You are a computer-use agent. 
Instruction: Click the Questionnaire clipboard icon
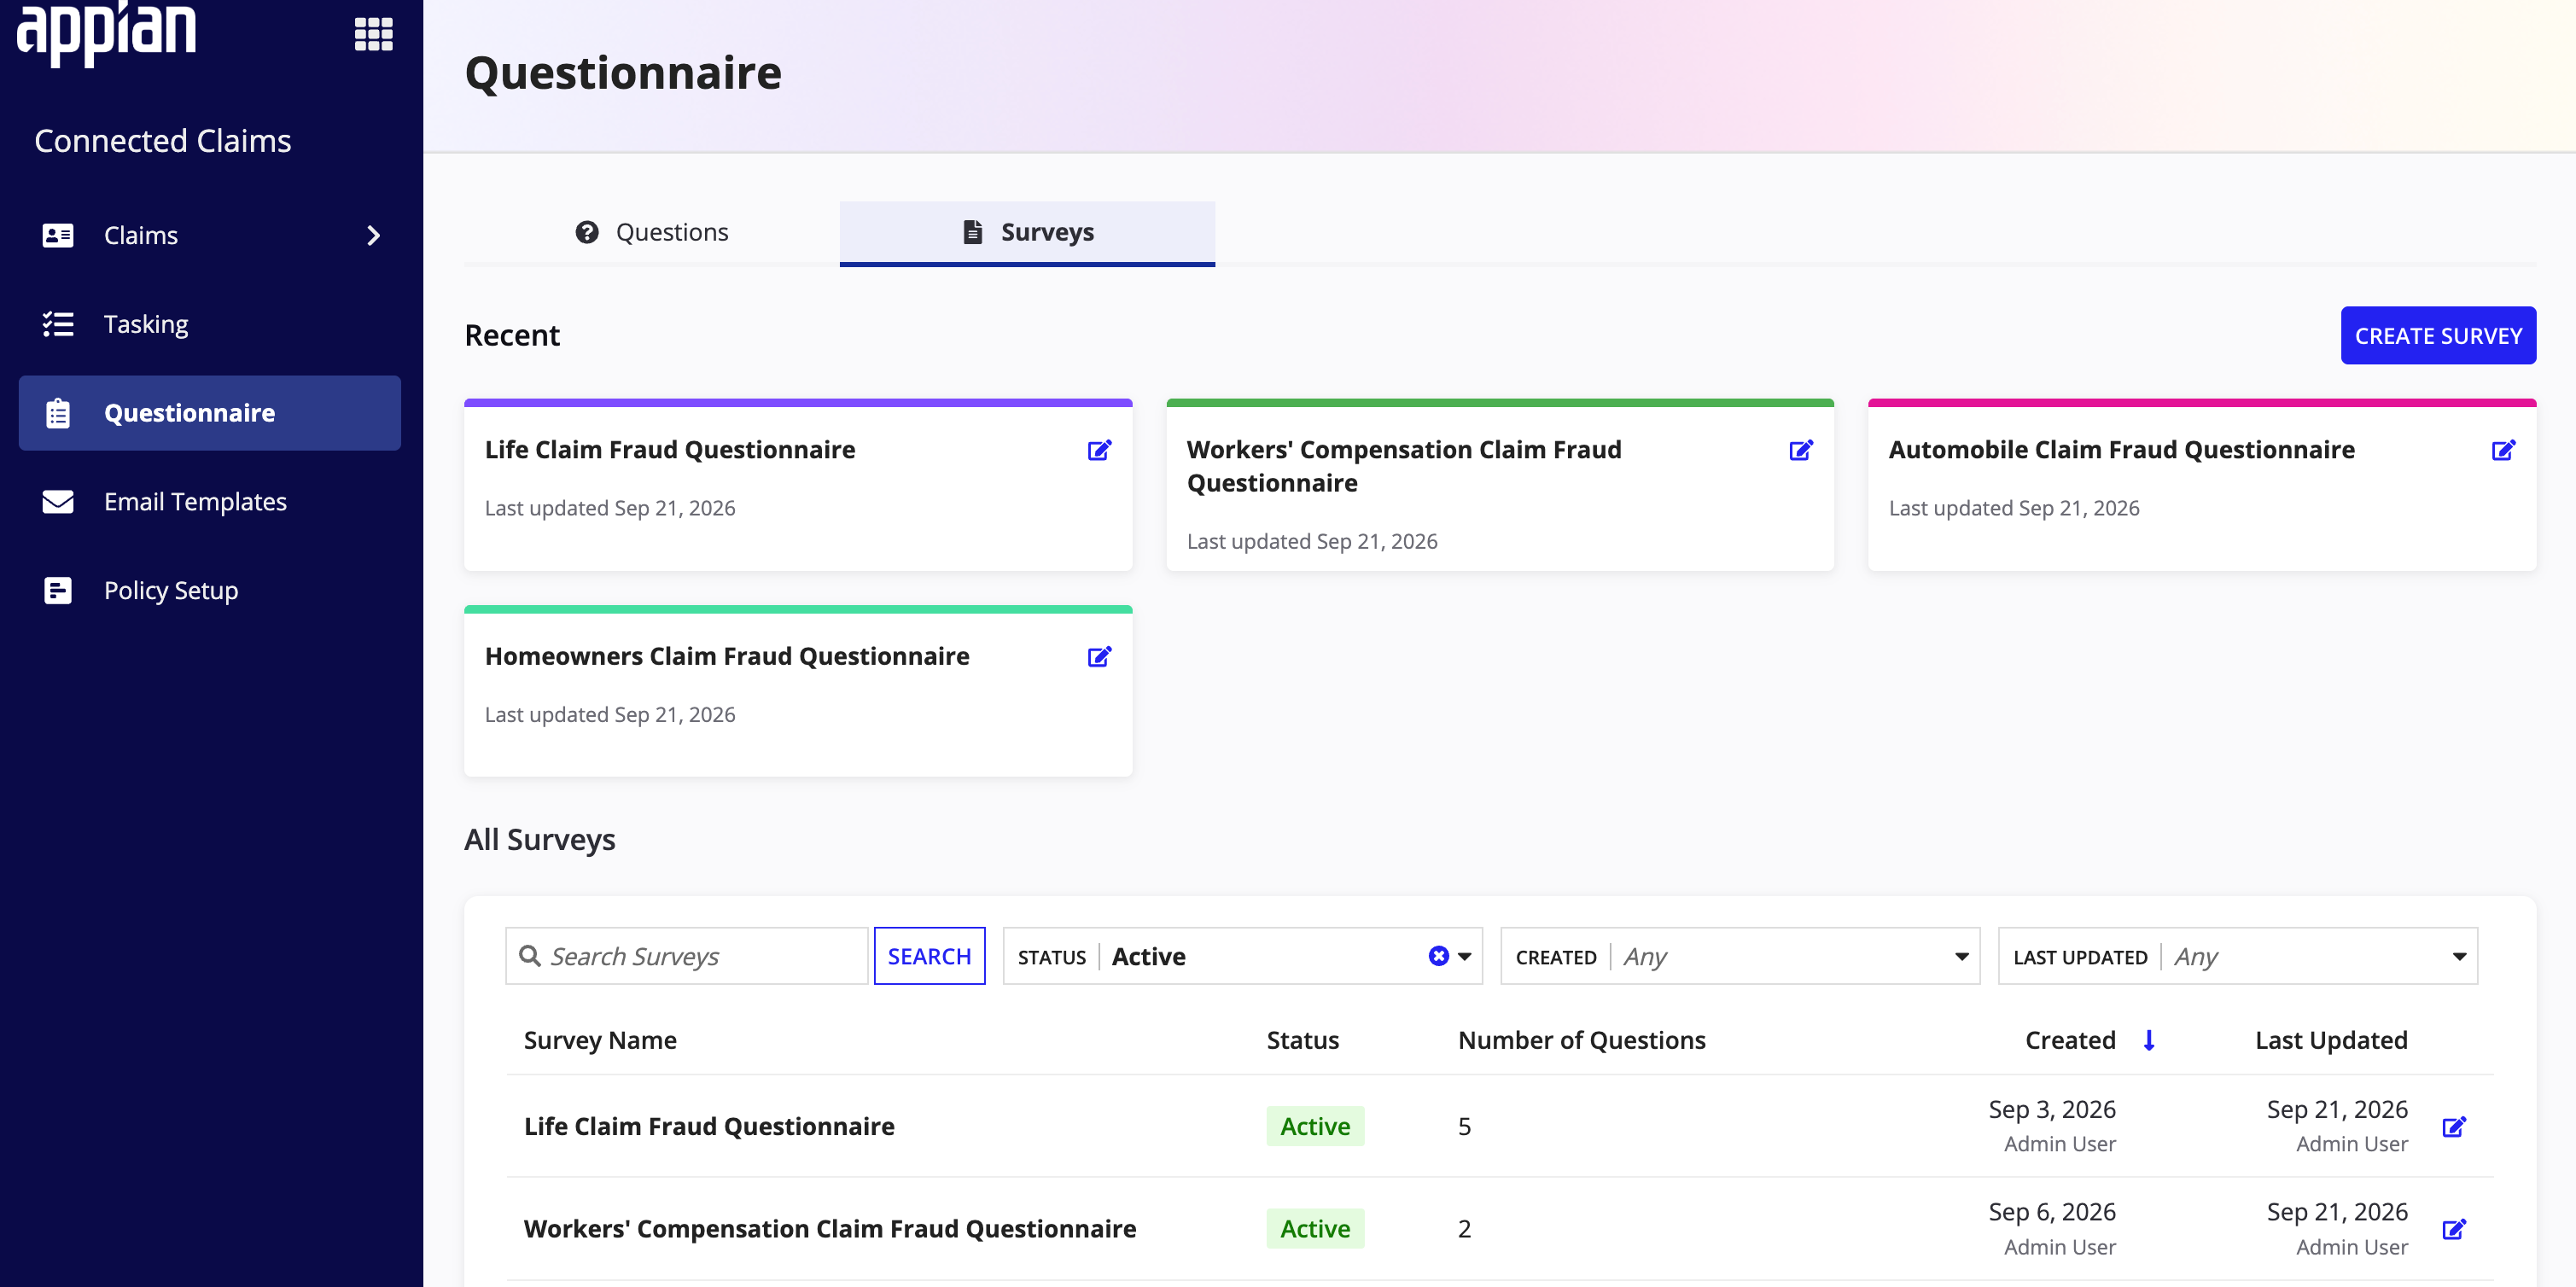(58, 413)
